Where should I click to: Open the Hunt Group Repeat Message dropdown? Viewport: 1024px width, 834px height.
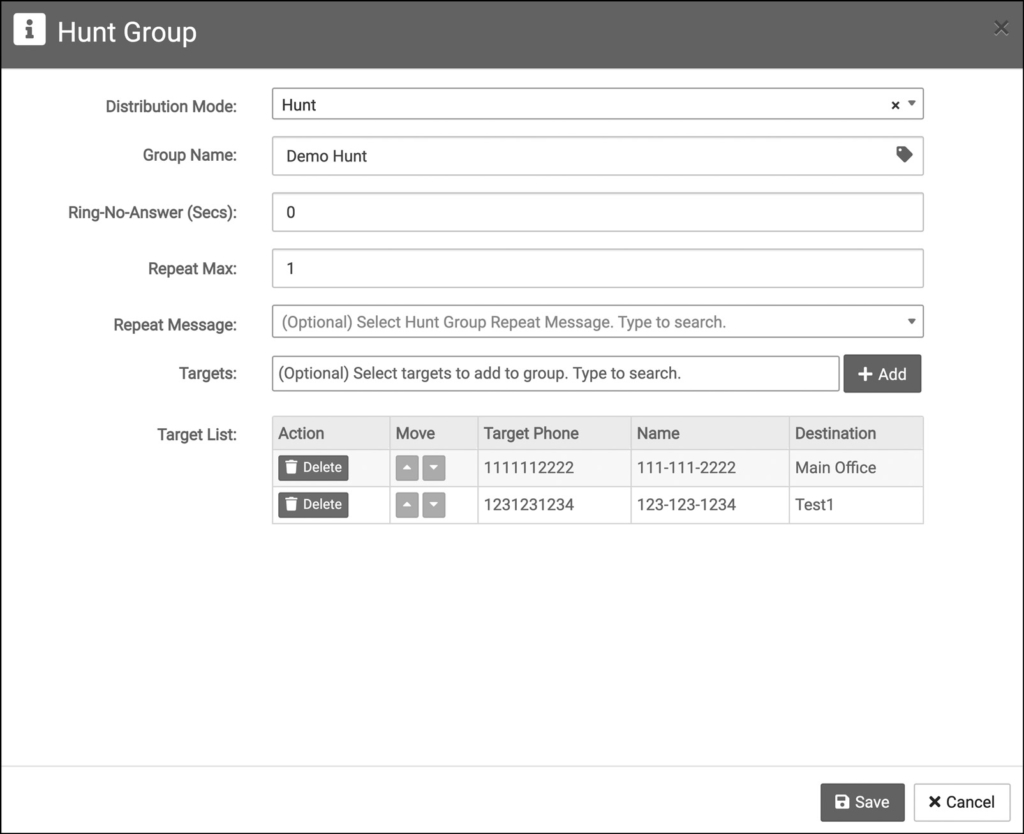click(x=911, y=321)
